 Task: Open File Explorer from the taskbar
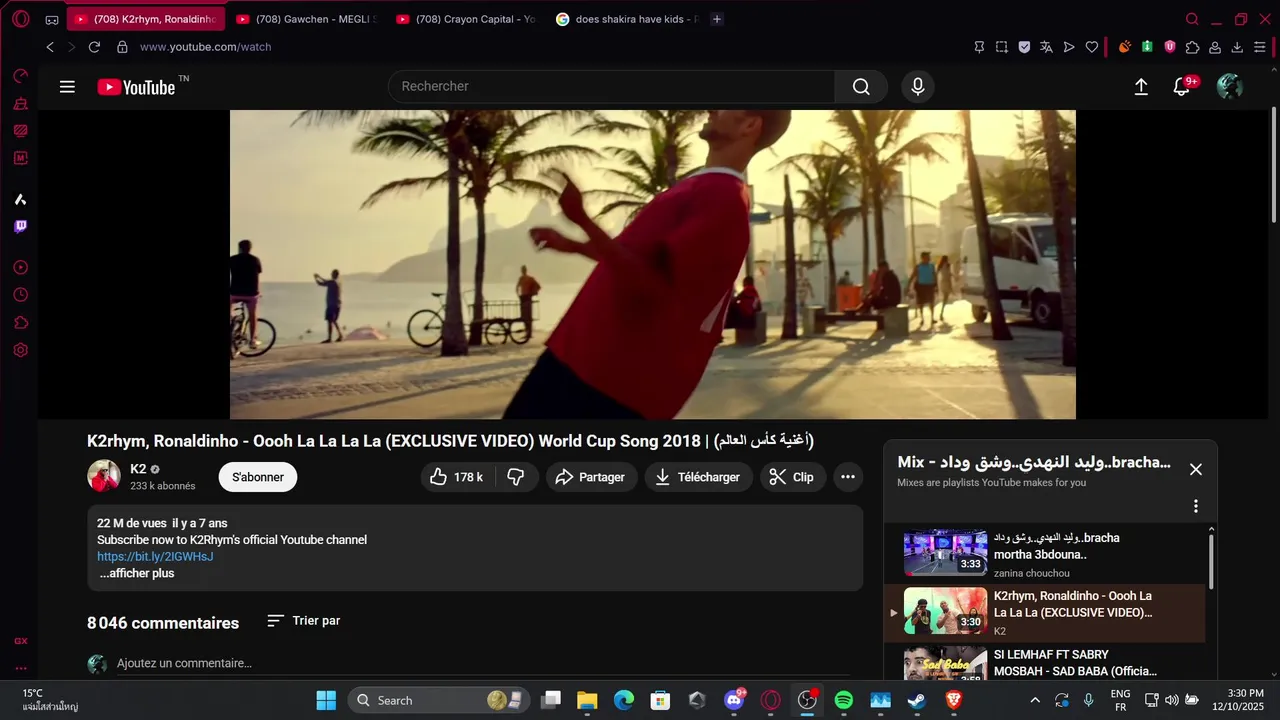(587, 700)
